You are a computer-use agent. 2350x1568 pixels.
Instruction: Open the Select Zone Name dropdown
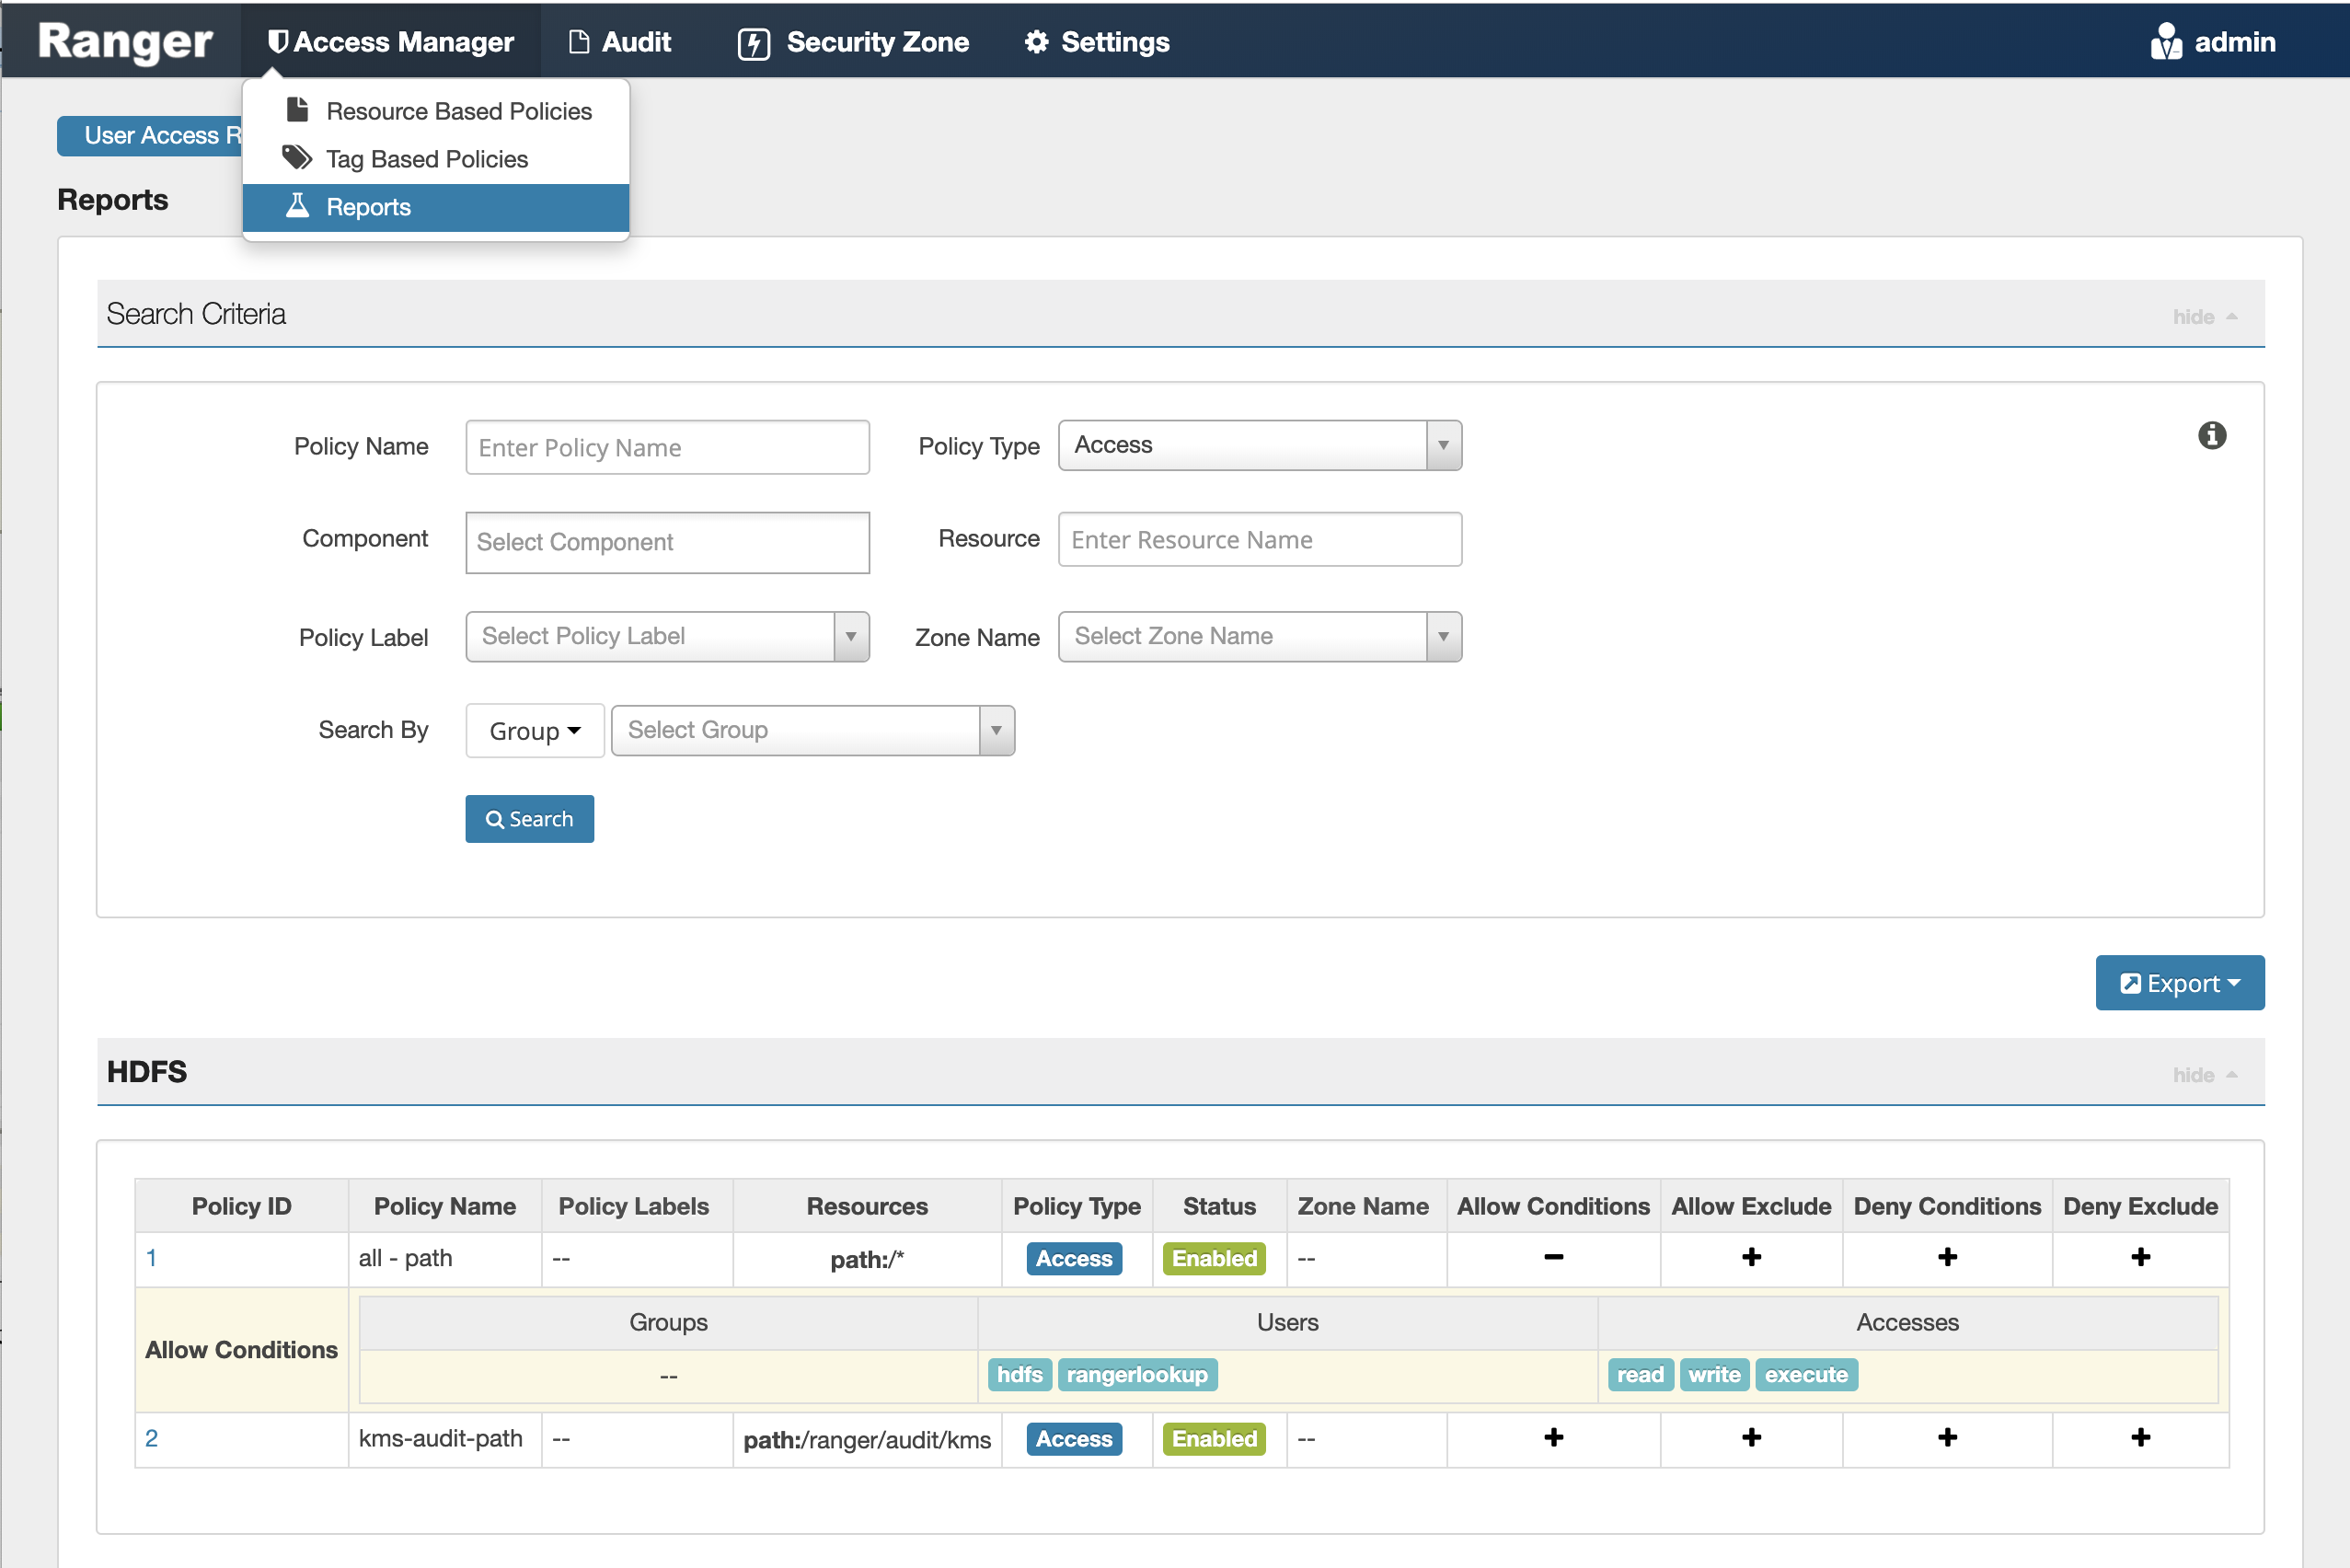pos(1259,637)
